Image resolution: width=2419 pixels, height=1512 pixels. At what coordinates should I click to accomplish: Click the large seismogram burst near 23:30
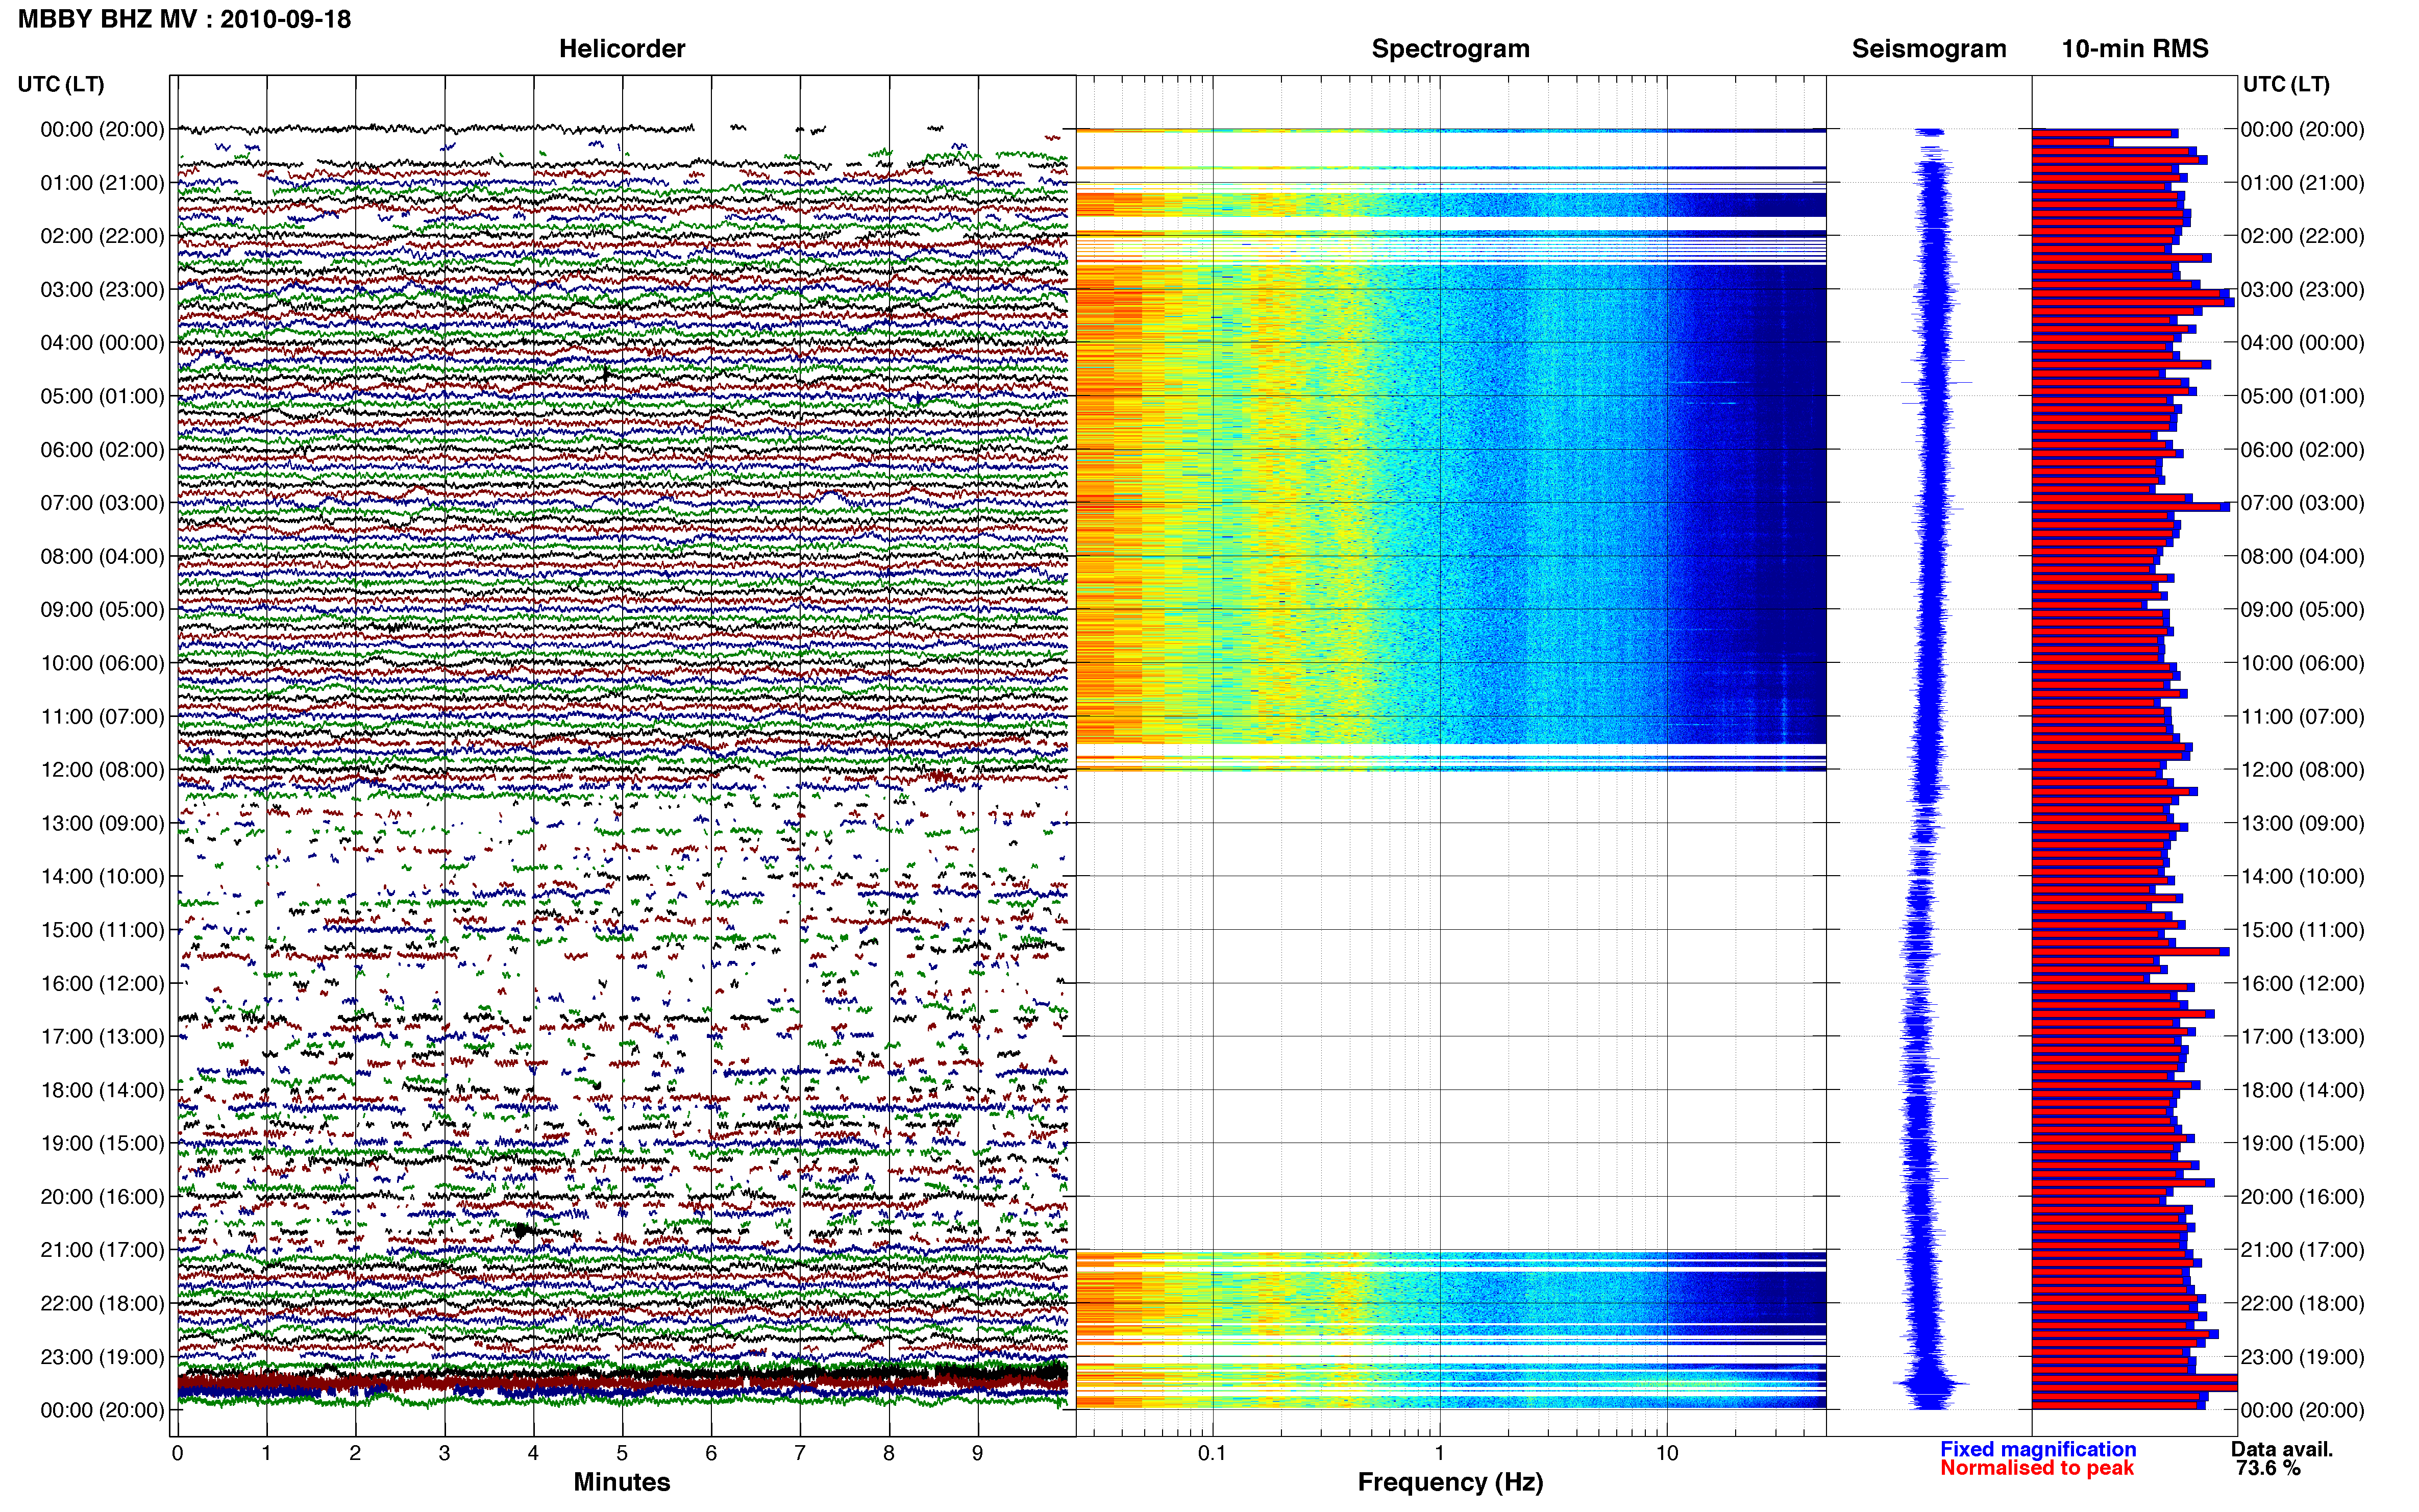[1931, 1384]
